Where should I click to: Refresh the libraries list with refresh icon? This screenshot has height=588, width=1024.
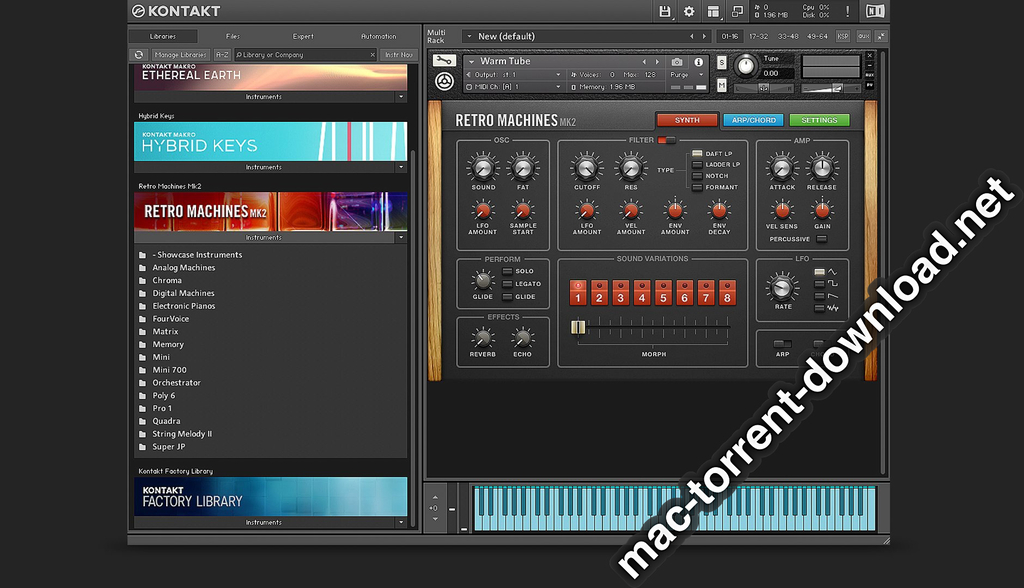tap(138, 55)
